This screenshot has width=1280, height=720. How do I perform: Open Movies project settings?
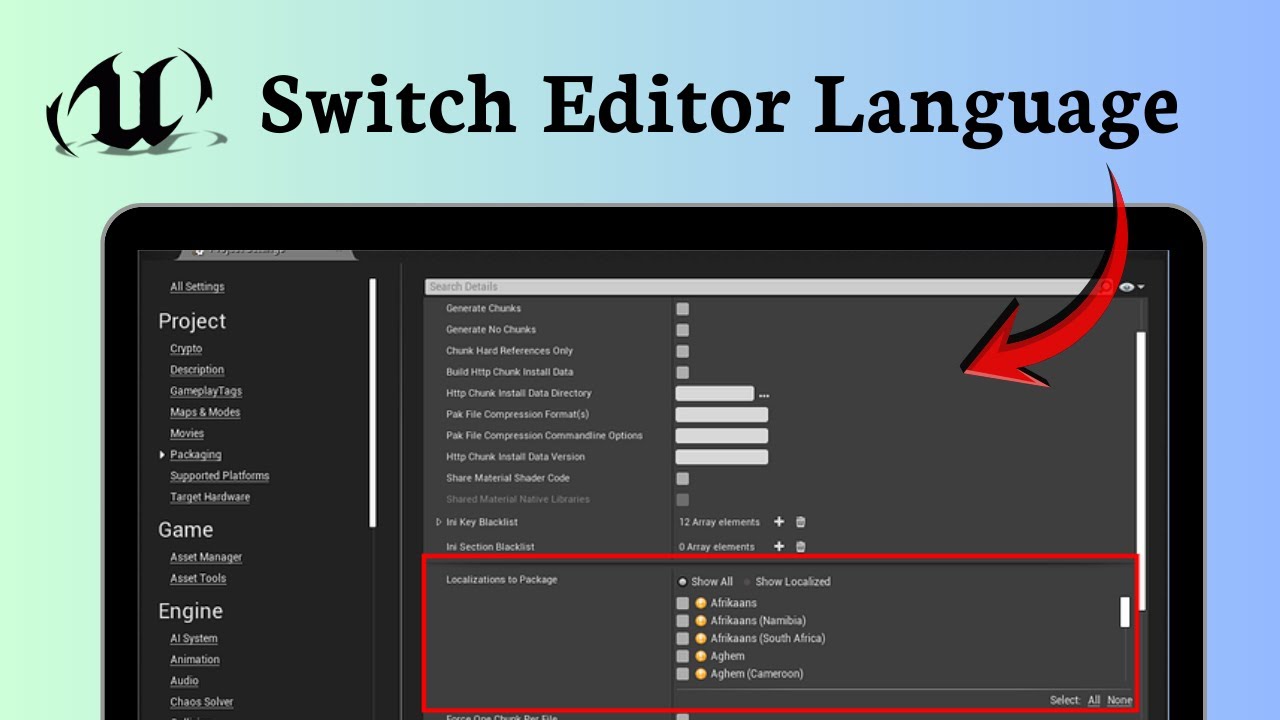tap(187, 433)
